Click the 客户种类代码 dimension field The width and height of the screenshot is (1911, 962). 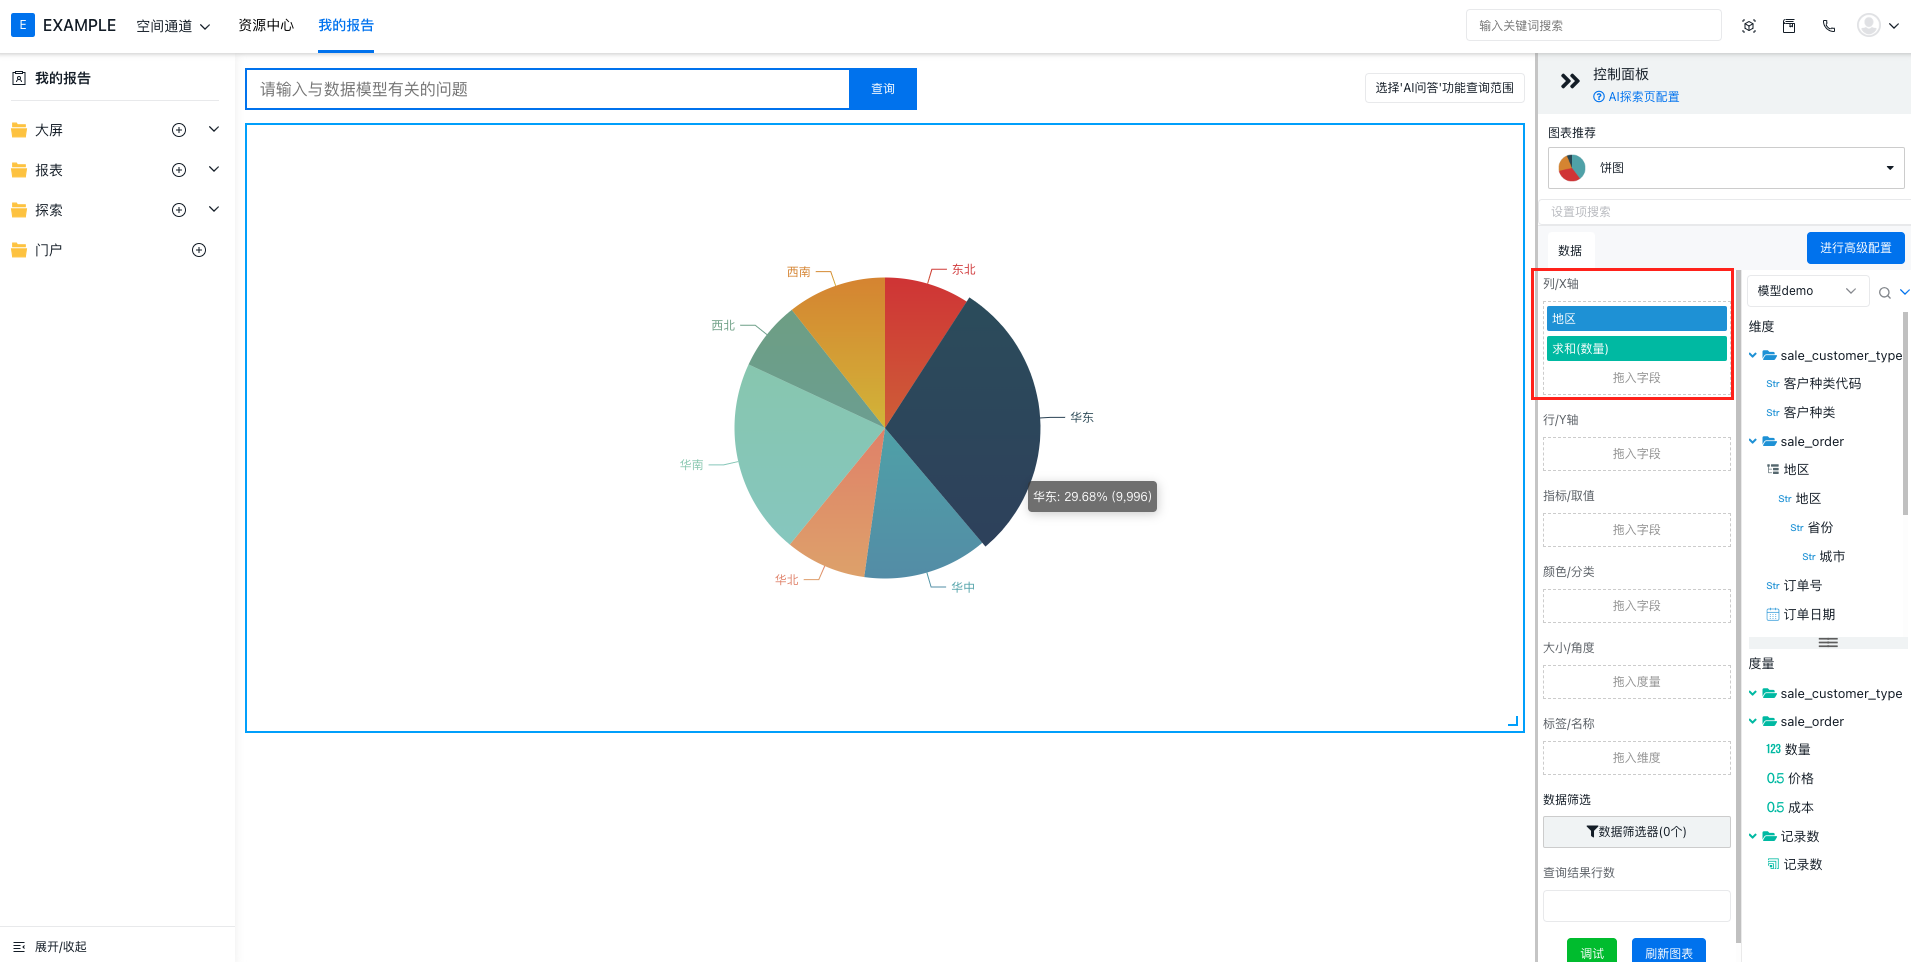click(x=1822, y=384)
